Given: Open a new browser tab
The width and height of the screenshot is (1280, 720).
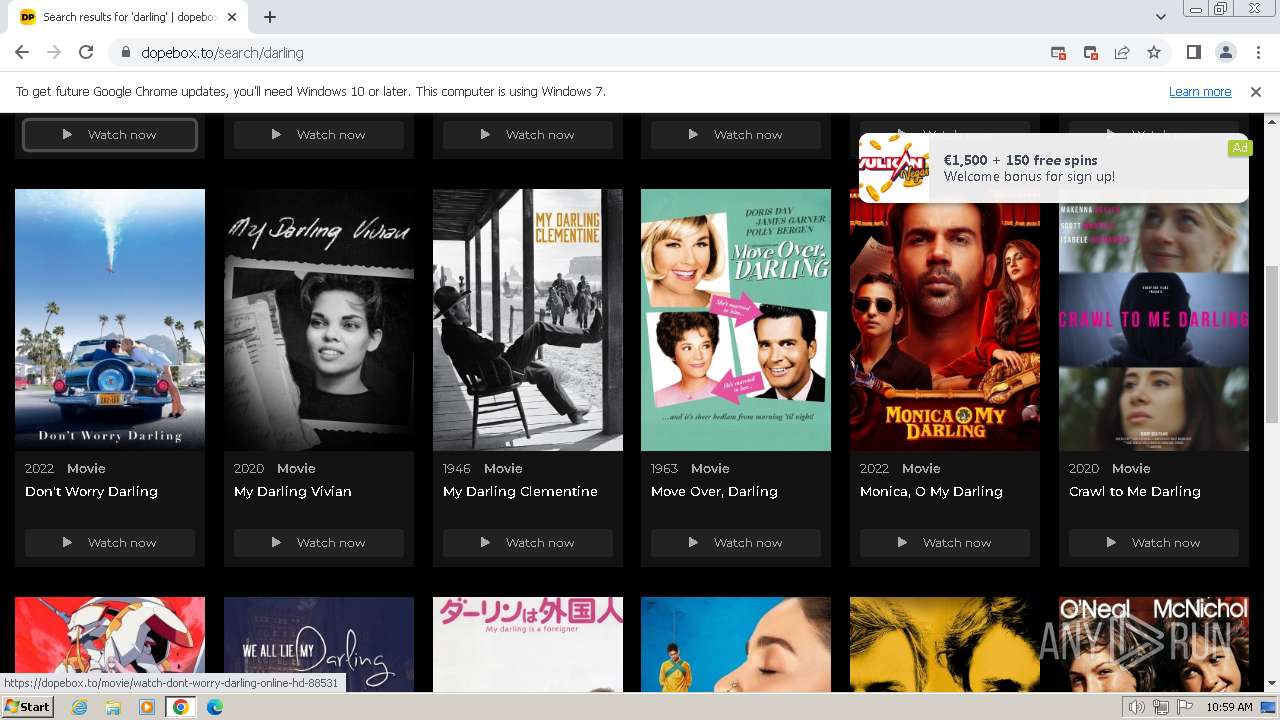Looking at the screenshot, I should pos(270,17).
